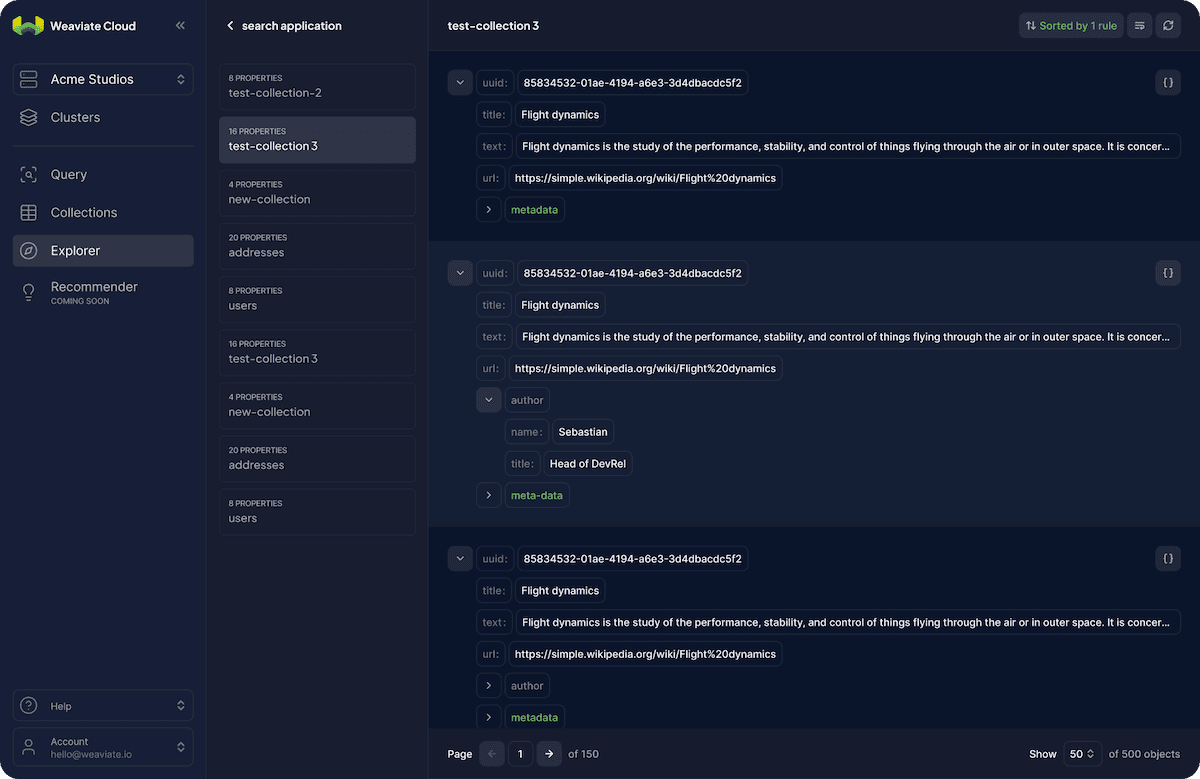Navigate to Collections in sidebar
Viewport: 1200px width, 779px height.
coord(84,213)
